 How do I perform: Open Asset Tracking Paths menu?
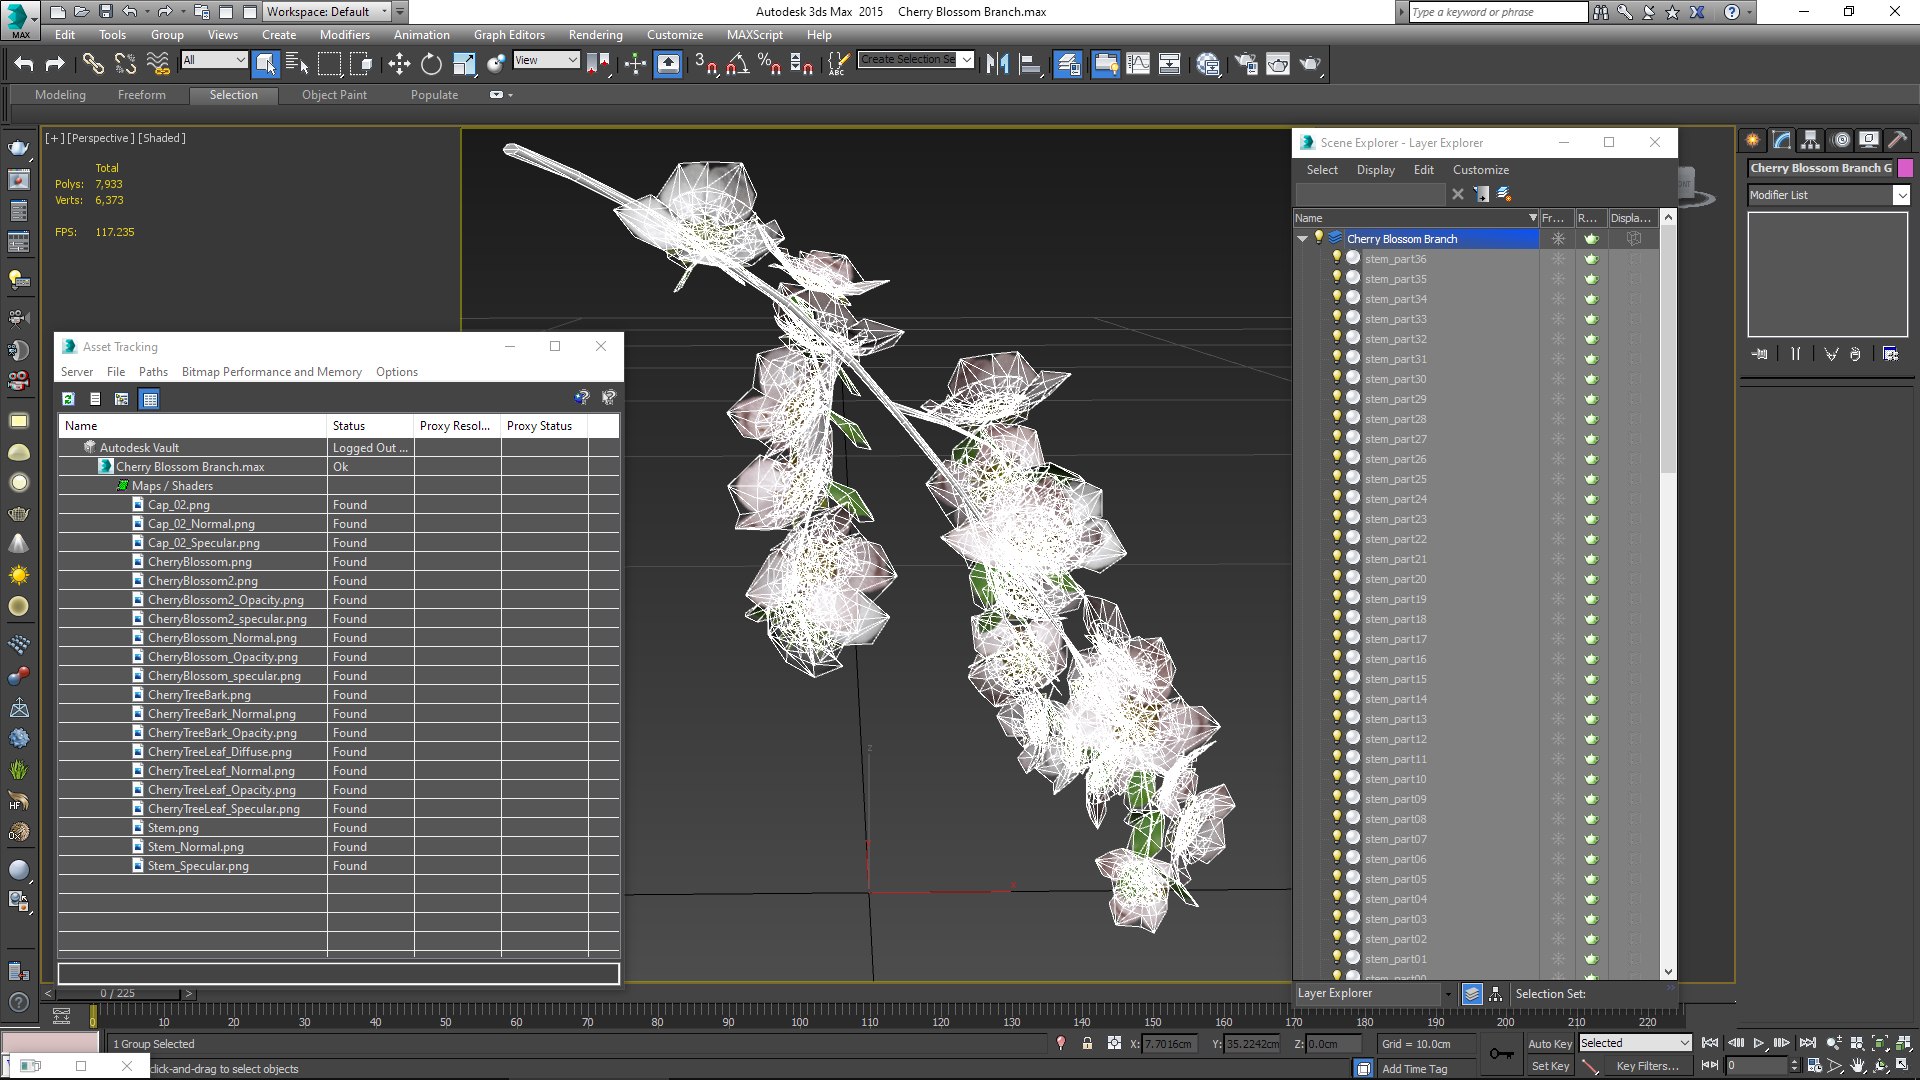[153, 372]
